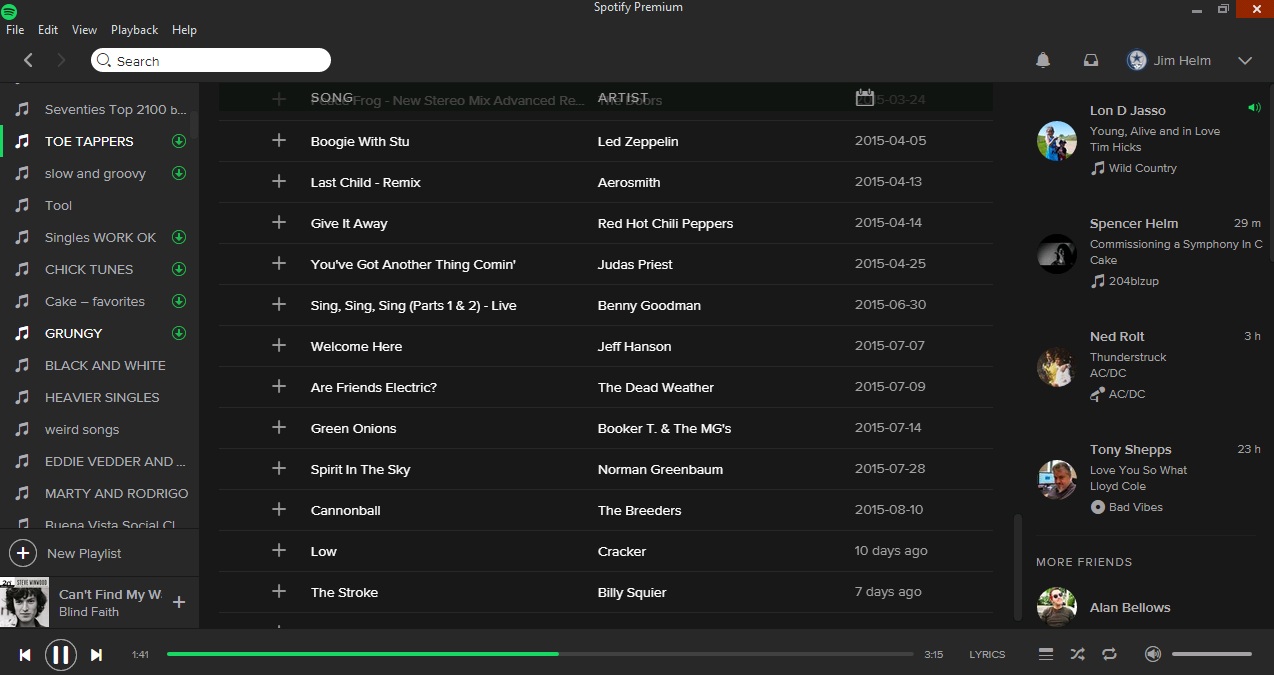Sort tracks by the date added column
Viewport: 1274px width, 675px height.
[865, 98]
